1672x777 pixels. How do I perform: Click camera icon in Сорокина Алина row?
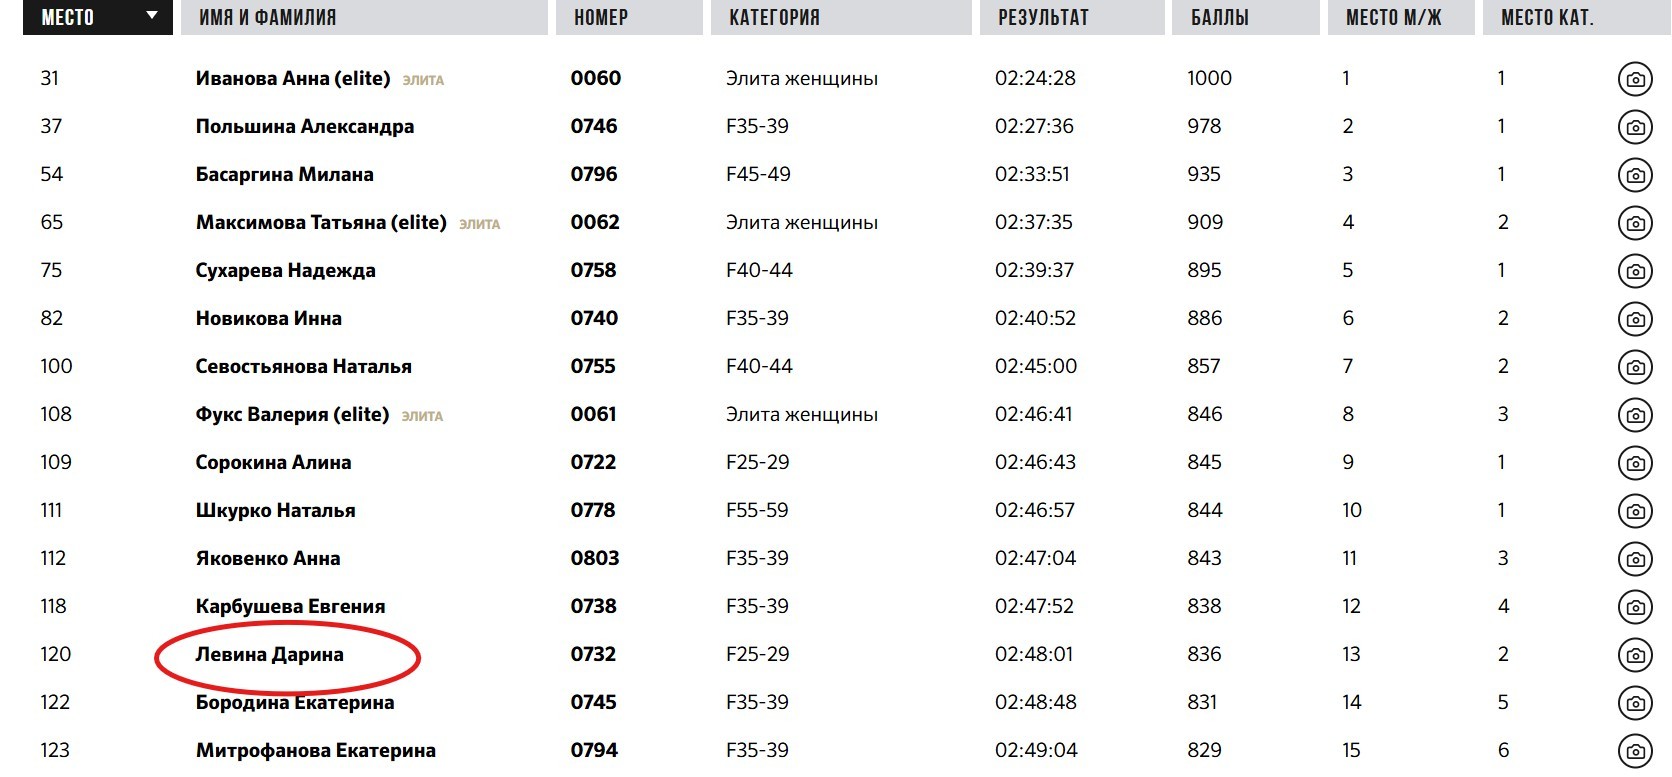coord(1635,463)
